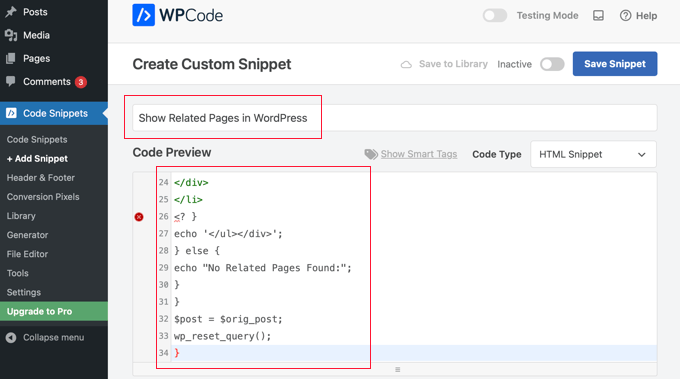
Task: Open the WPCode inbox notifications icon
Action: tap(598, 16)
